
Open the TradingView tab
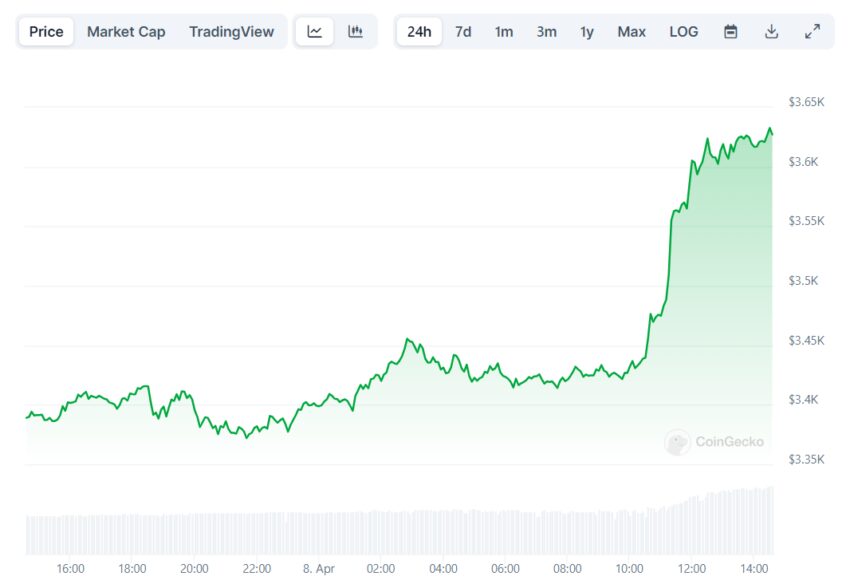click(231, 31)
